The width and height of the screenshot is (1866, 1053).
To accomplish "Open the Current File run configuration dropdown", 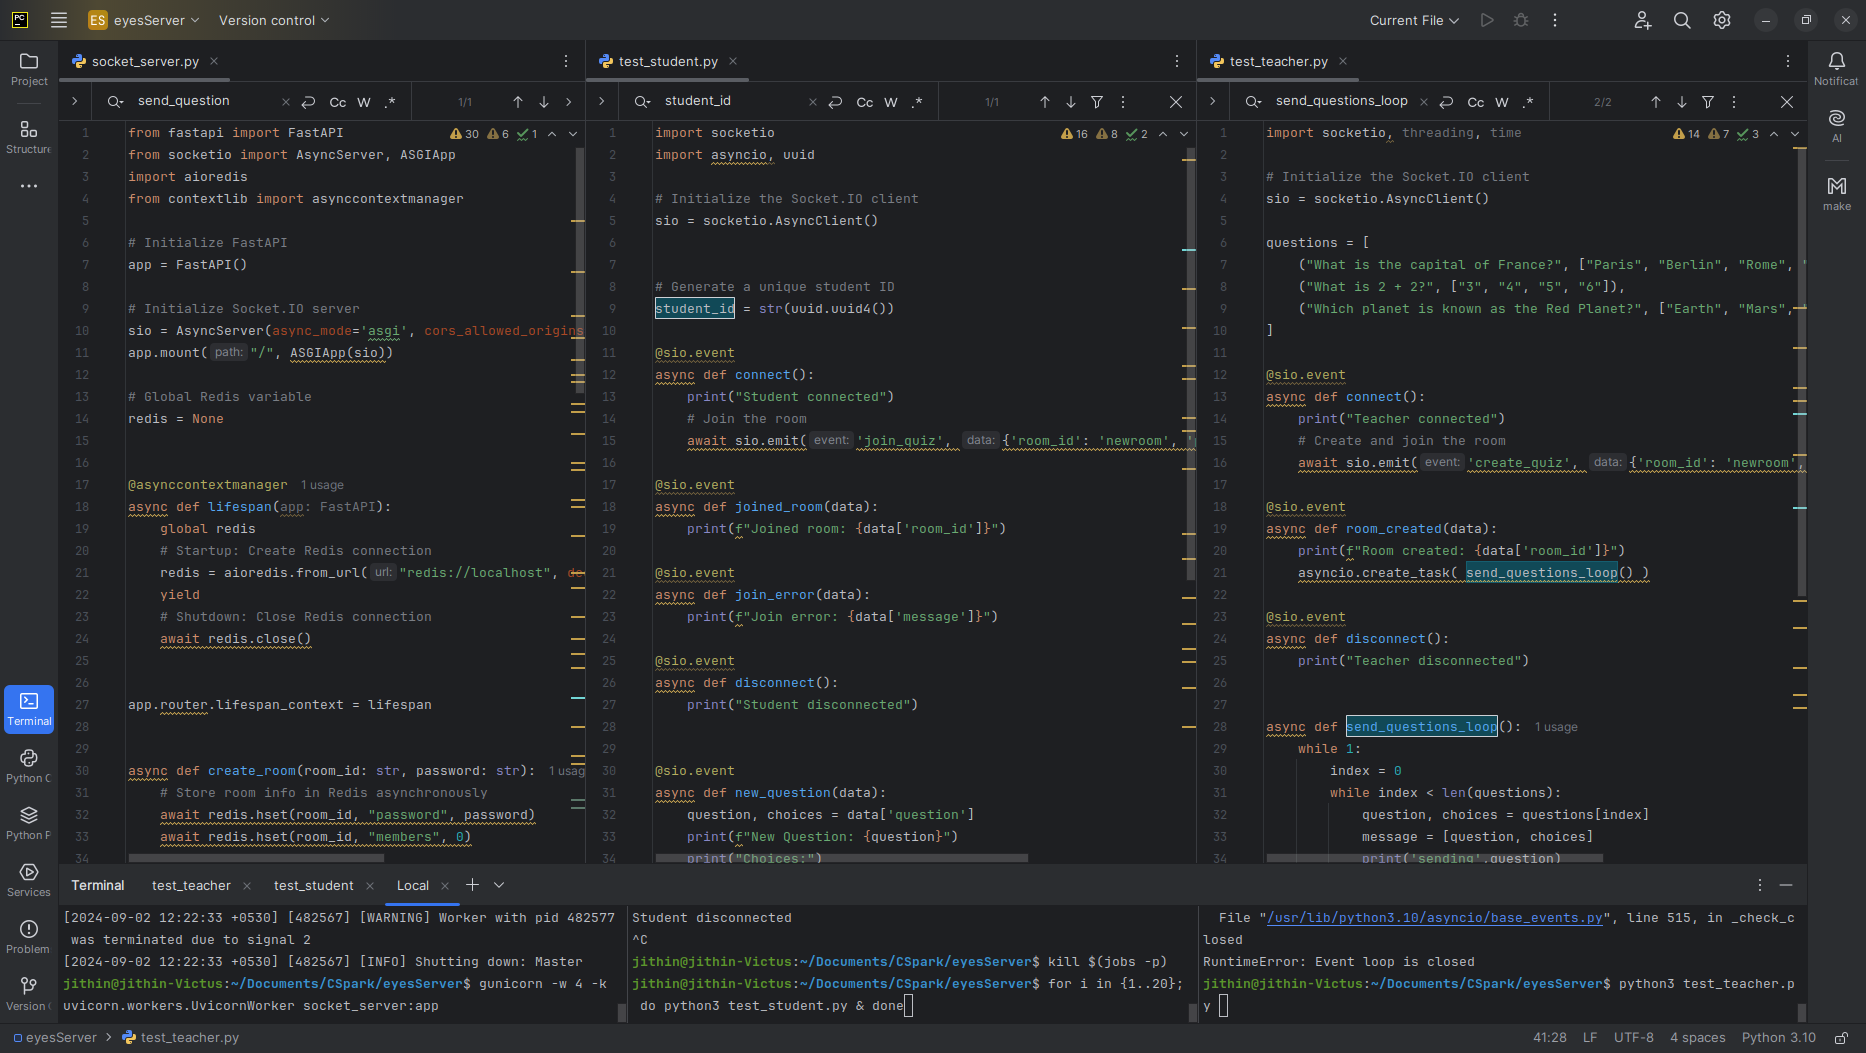I will [x=1413, y=20].
